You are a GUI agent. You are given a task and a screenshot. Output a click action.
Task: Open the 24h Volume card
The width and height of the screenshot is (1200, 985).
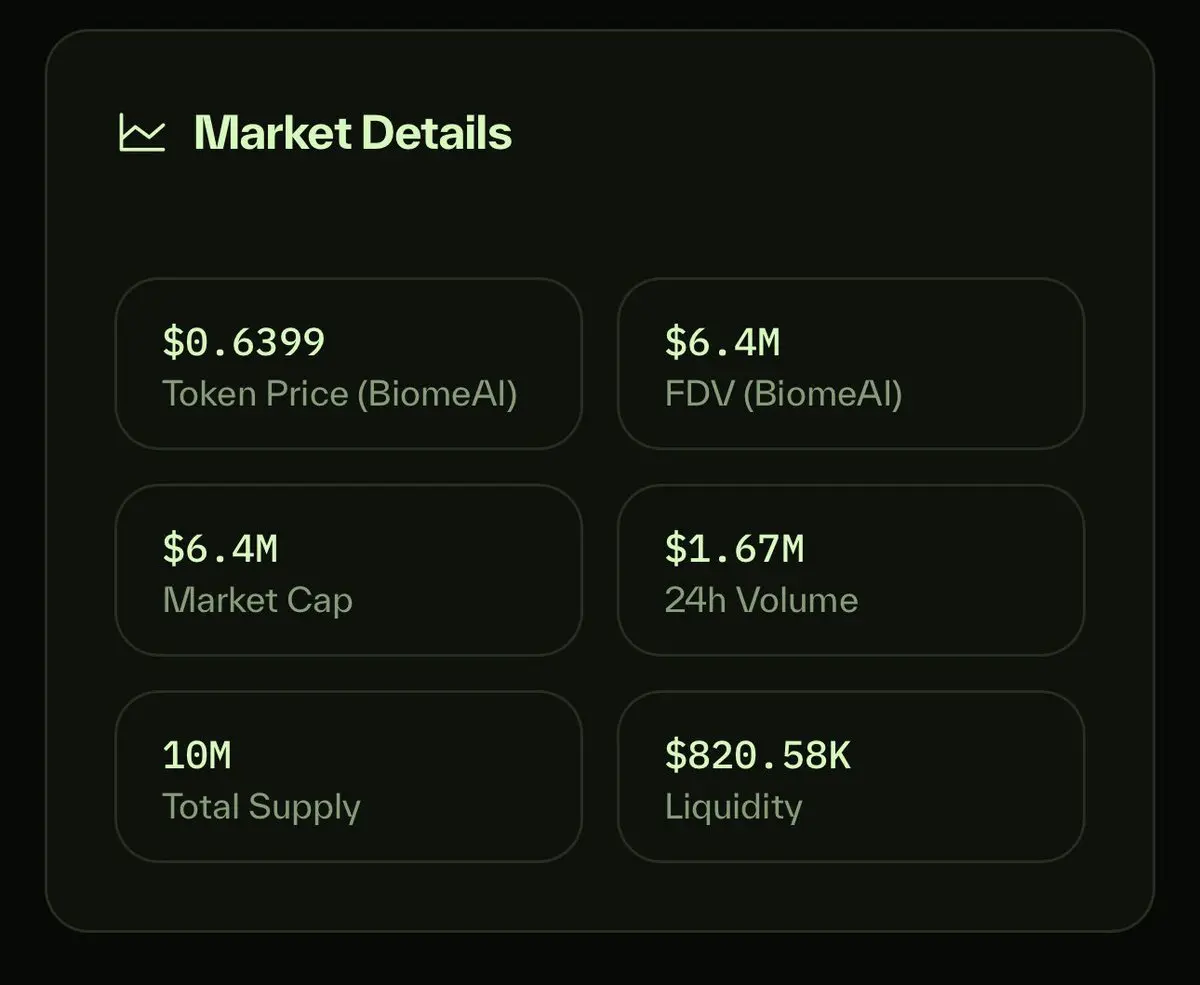pos(851,570)
